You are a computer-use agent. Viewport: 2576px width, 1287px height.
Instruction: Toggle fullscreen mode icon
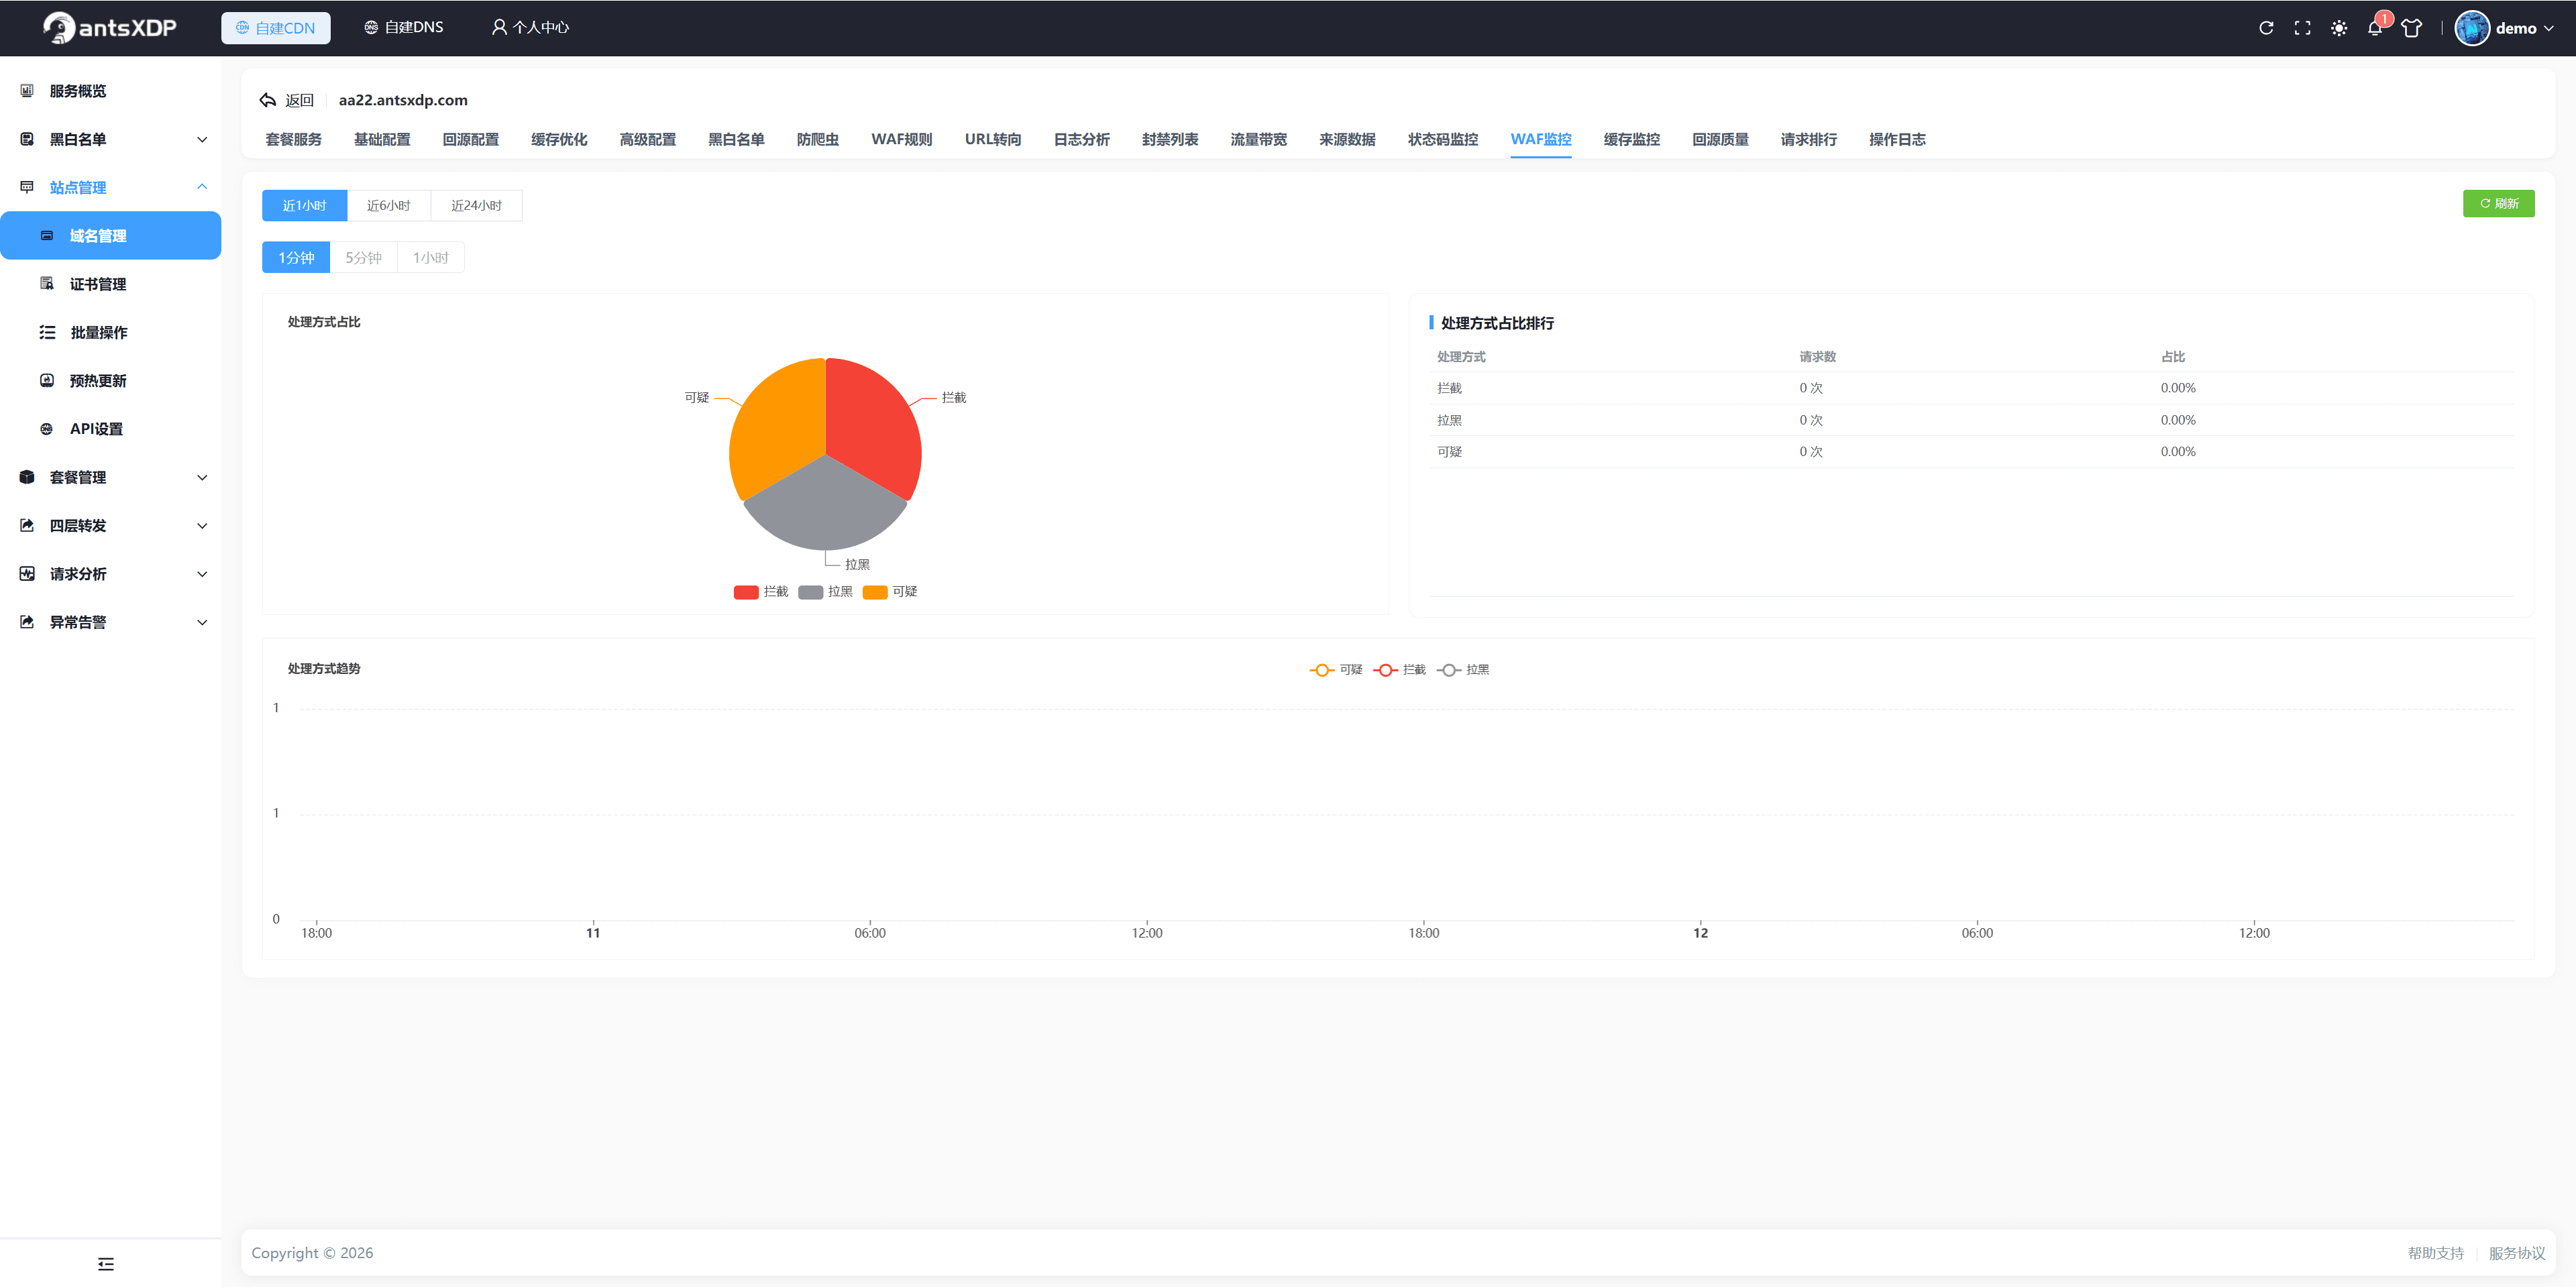[x=2302, y=28]
